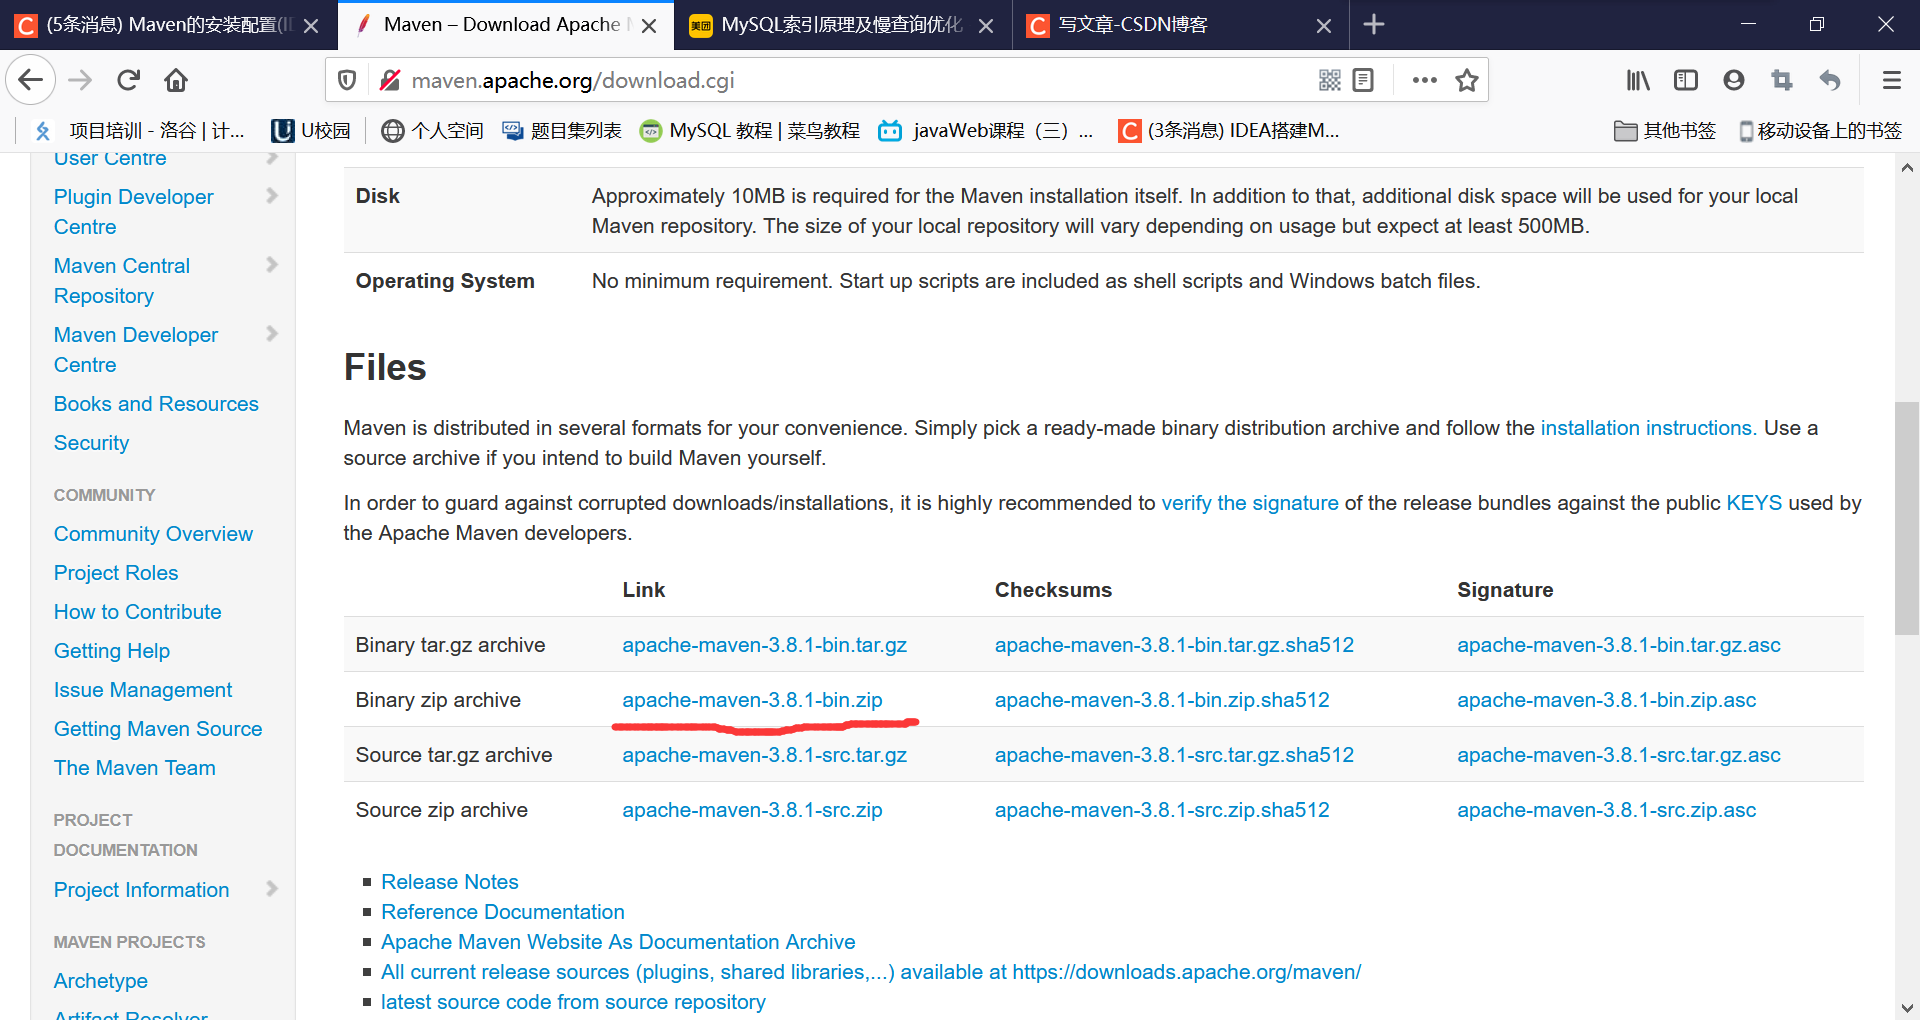
Task: Open the IDEA搭建M... bookmark
Action: [x=1229, y=131]
